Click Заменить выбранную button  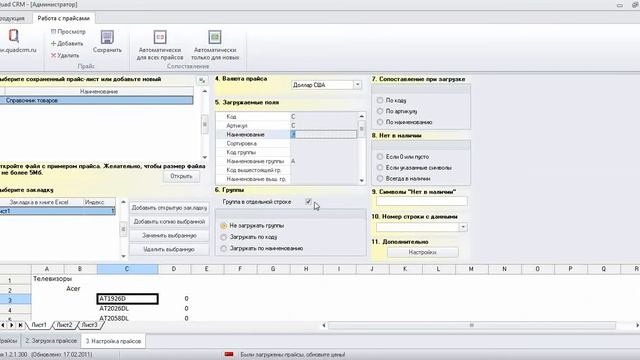(169, 236)
